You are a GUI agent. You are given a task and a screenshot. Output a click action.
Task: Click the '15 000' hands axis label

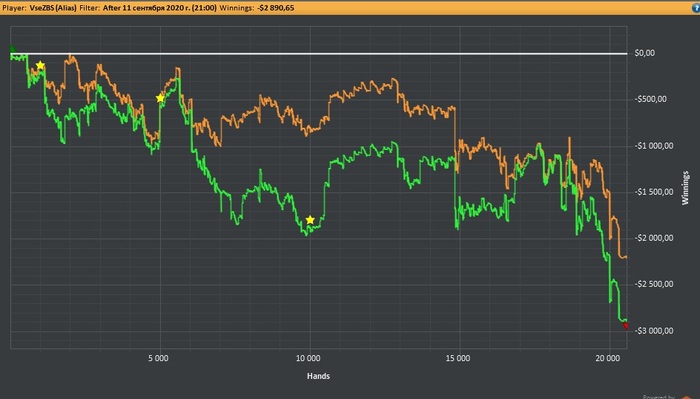458,358
